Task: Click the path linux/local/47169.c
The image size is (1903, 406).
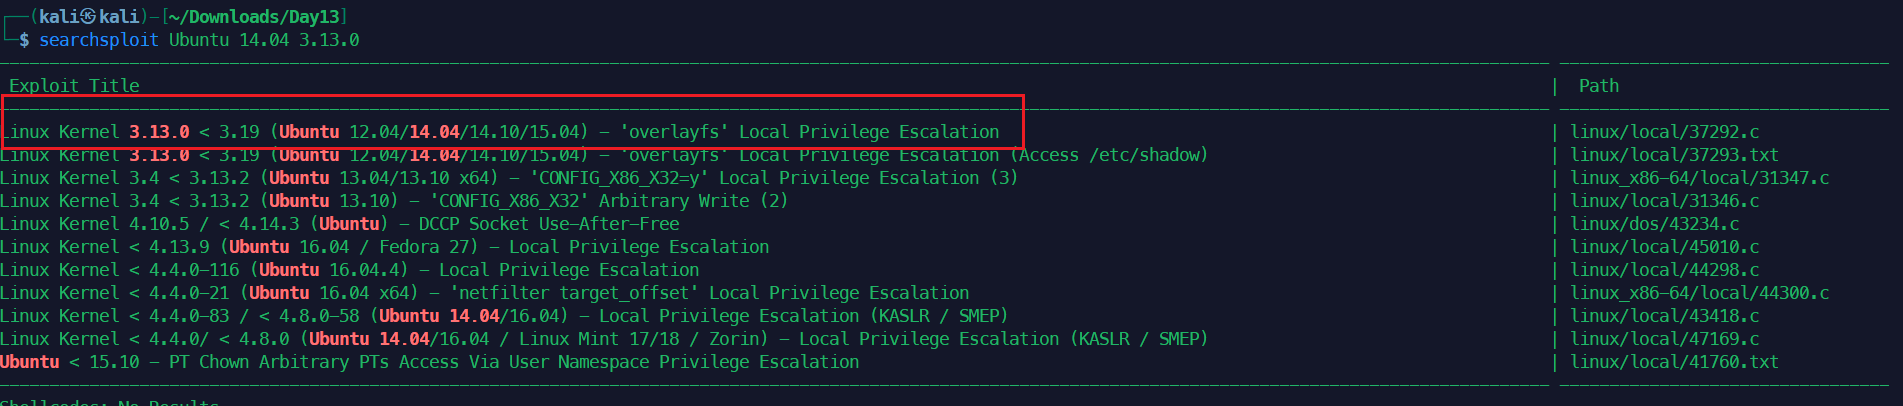Action: tap(1664, 339)
